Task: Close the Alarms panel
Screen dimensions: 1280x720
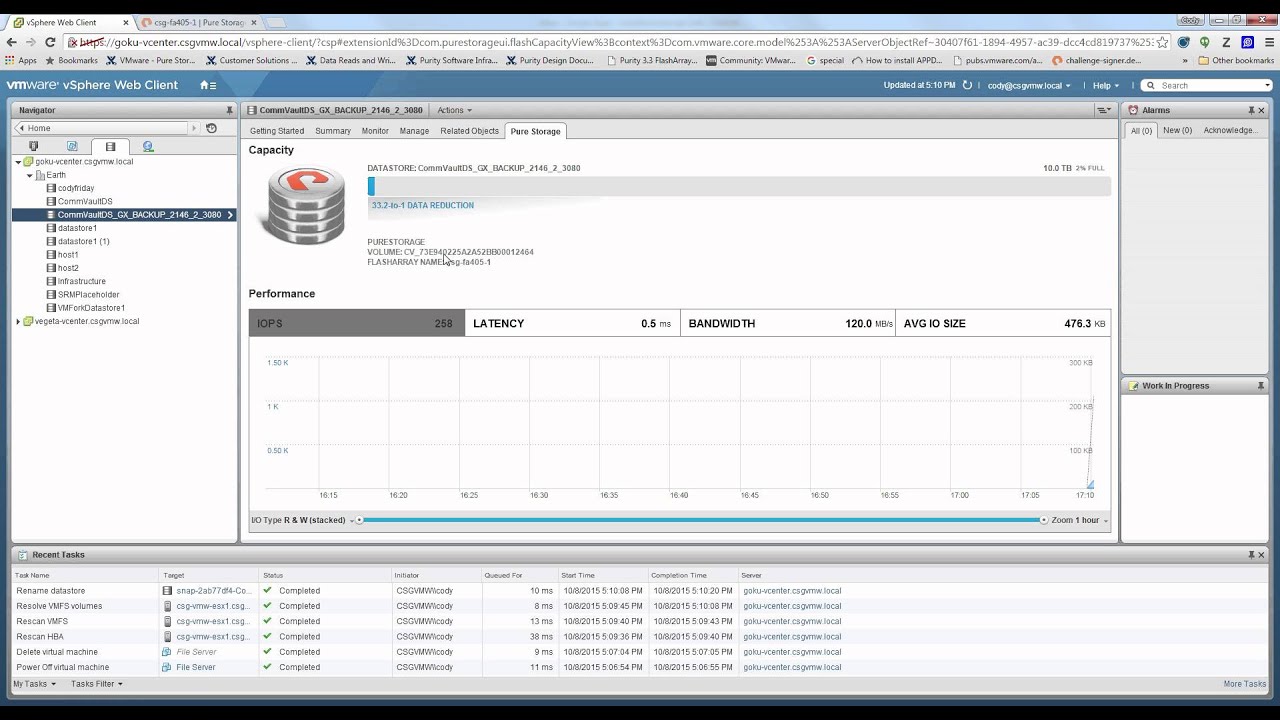Action: point(1261,110)
